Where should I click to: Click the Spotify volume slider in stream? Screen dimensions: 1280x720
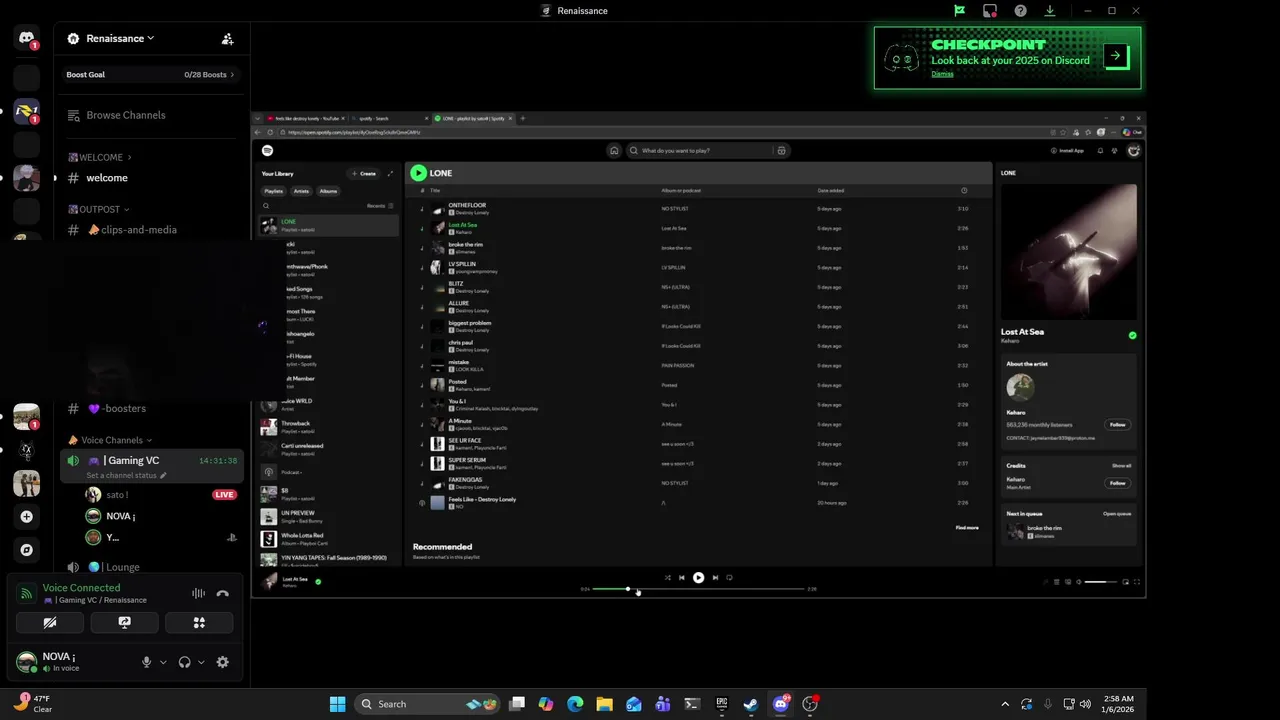[1101, 582]
